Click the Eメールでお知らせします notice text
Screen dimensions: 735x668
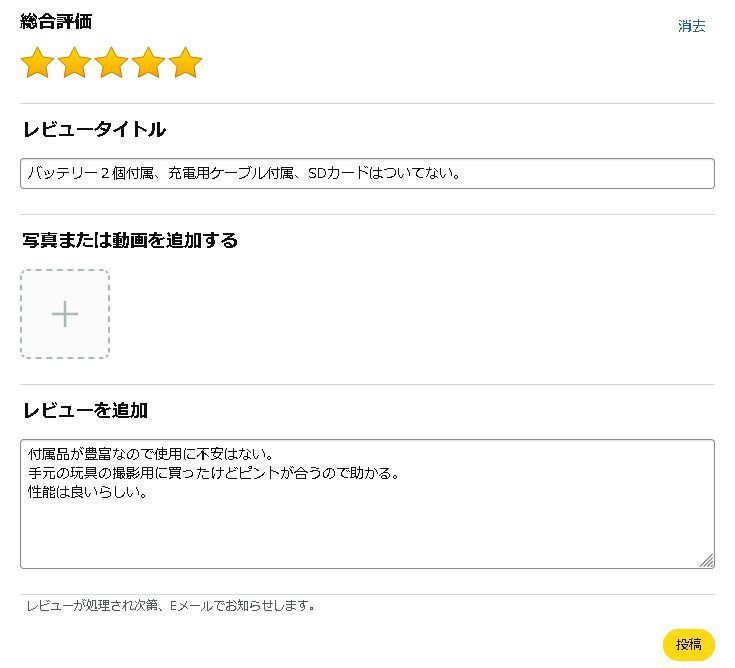coord(242,606)
